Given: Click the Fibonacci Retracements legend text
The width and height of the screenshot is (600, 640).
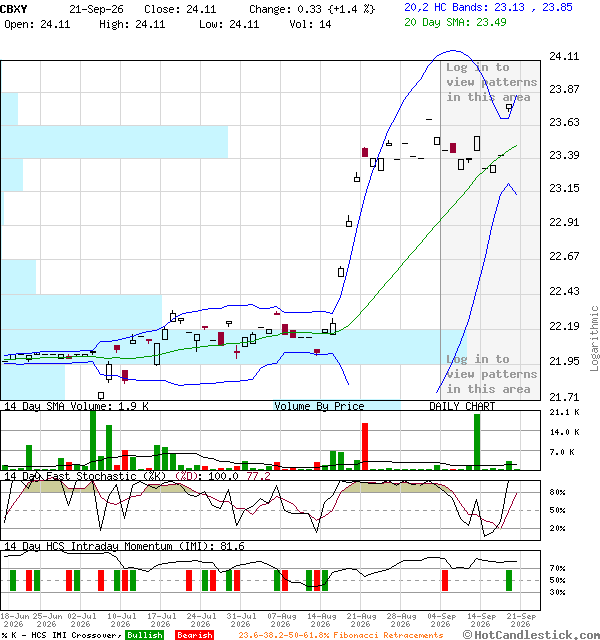Looking at the screenshot, I should [341, 635].
